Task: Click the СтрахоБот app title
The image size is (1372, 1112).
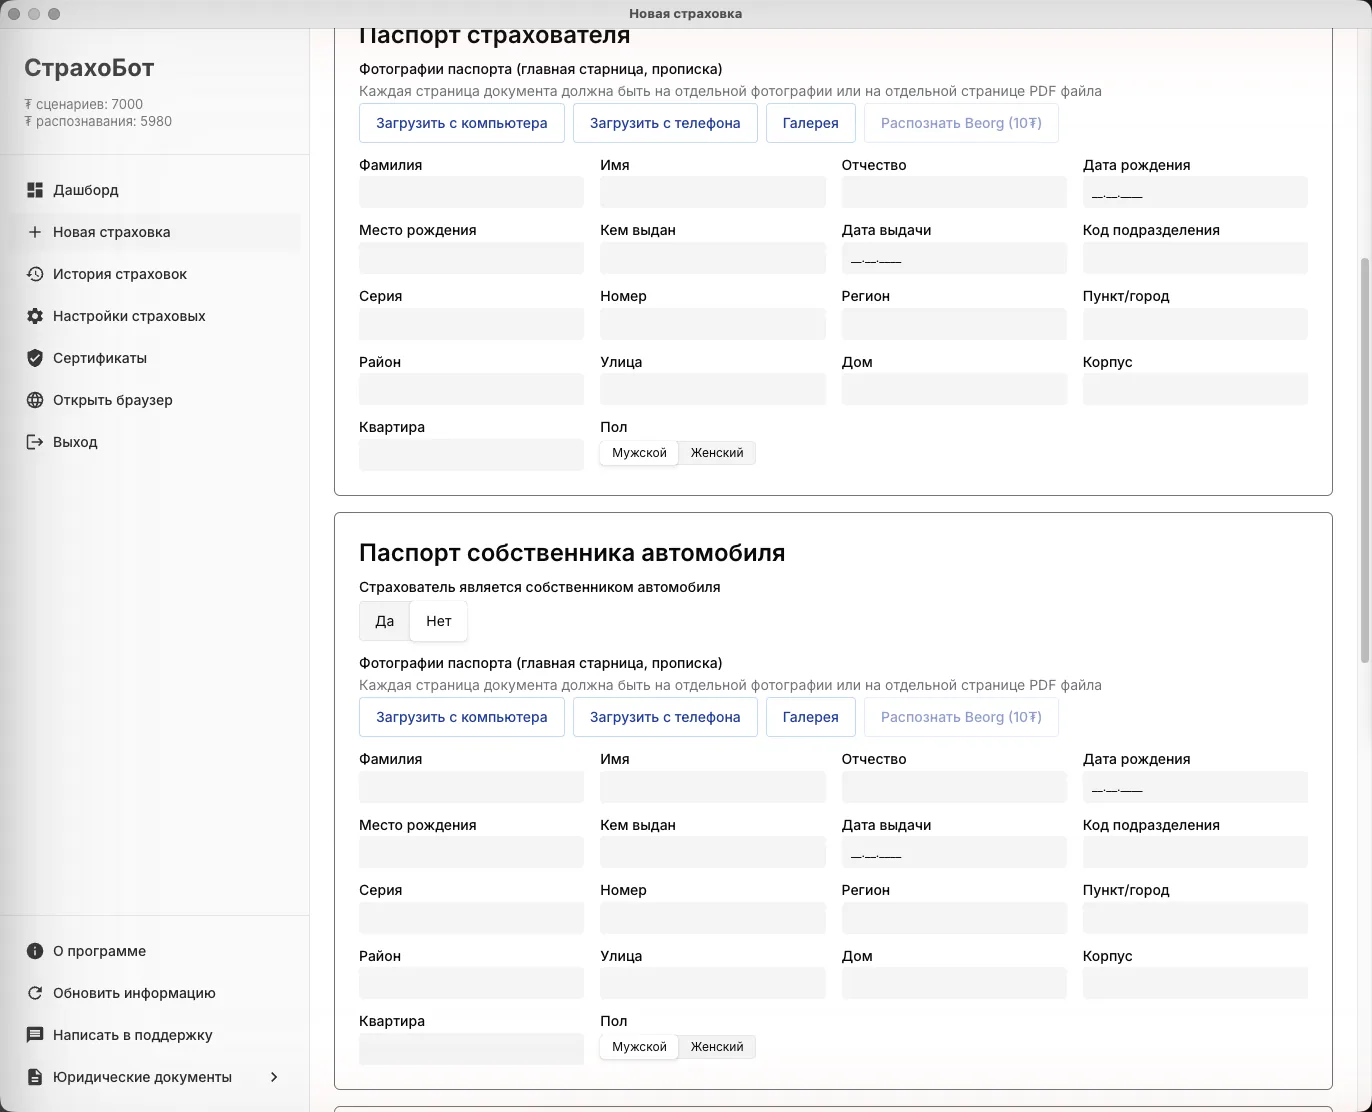Action: pos(89,68)
